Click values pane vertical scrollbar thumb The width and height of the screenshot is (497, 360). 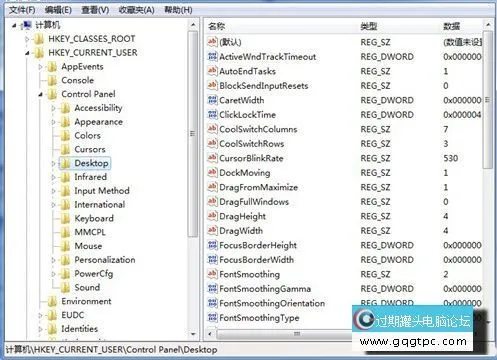click(488, 100)
